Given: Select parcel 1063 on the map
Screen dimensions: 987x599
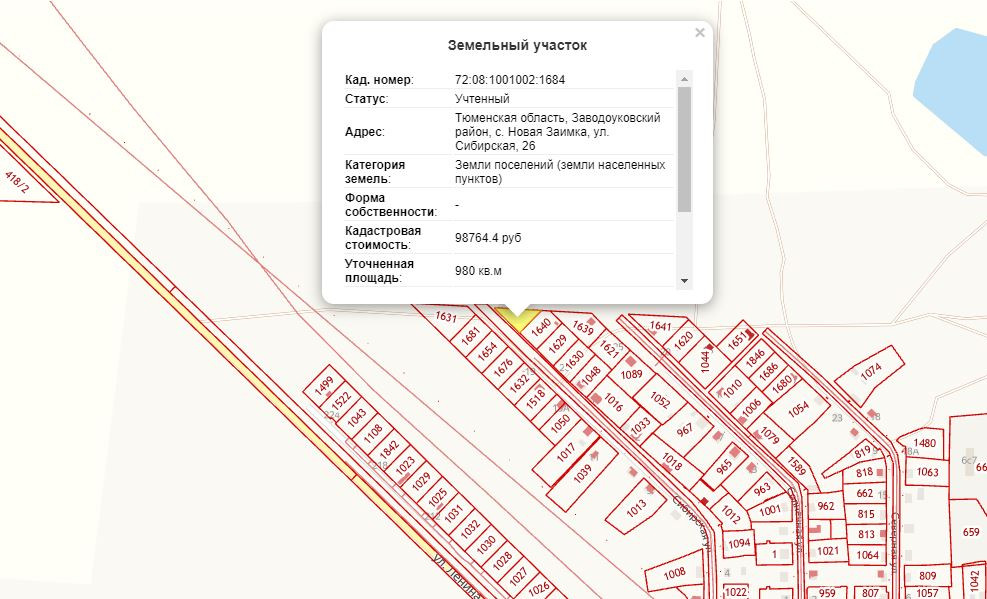Looking at the screenshot, I should coord(927,472).
